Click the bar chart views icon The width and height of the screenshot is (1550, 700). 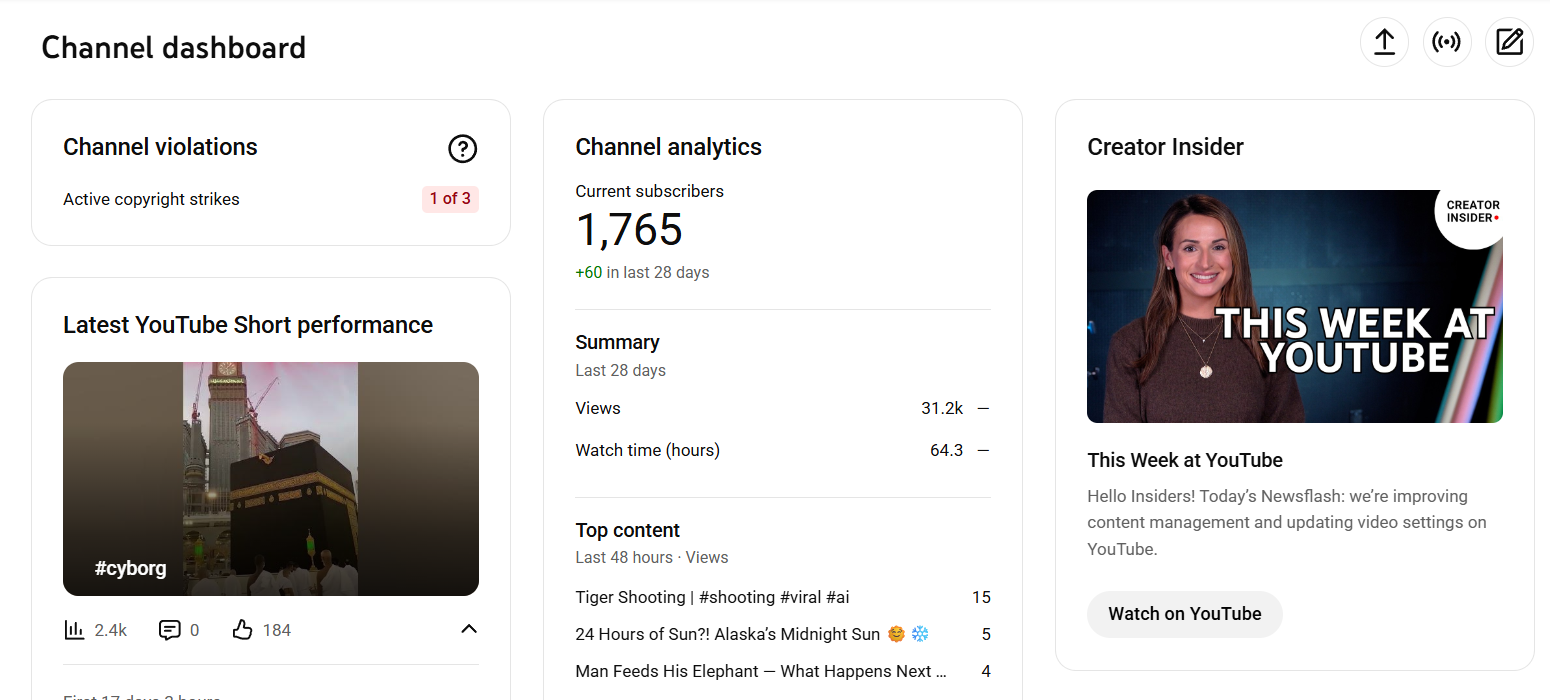[74, 630]
